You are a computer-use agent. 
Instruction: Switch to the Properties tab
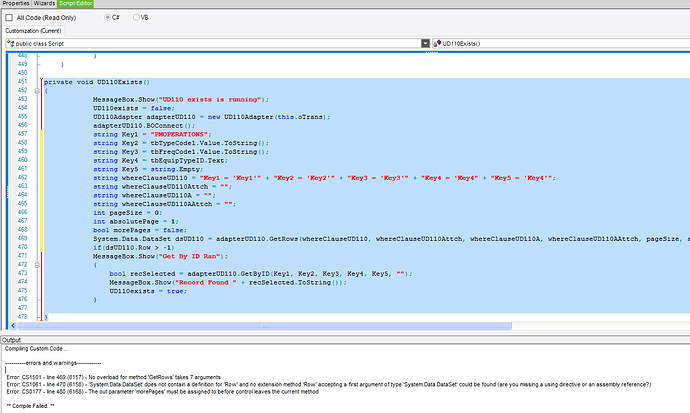(16, 3)
